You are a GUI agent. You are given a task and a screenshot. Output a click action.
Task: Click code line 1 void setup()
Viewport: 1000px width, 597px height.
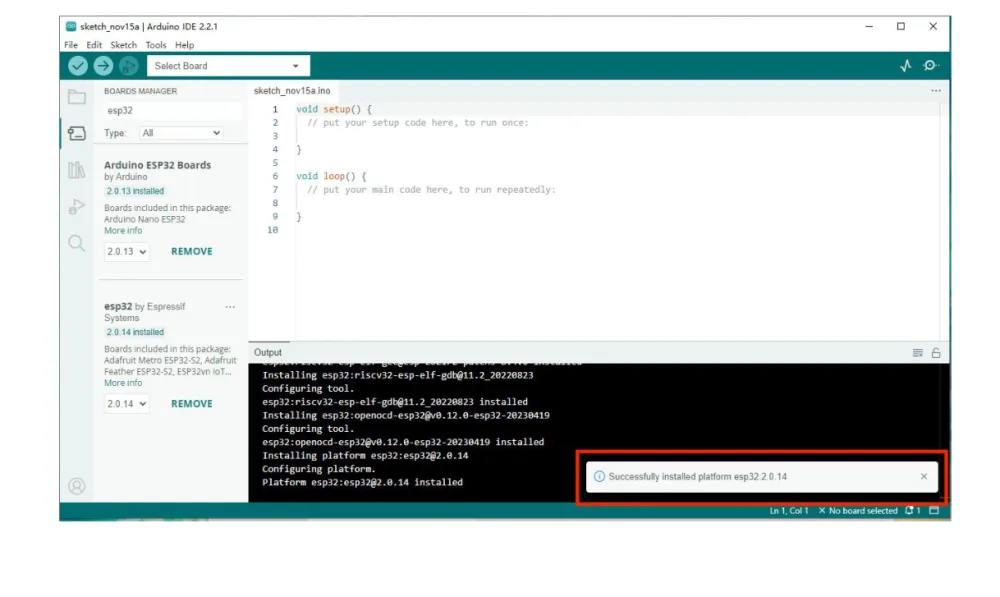[x=334, y=110]
